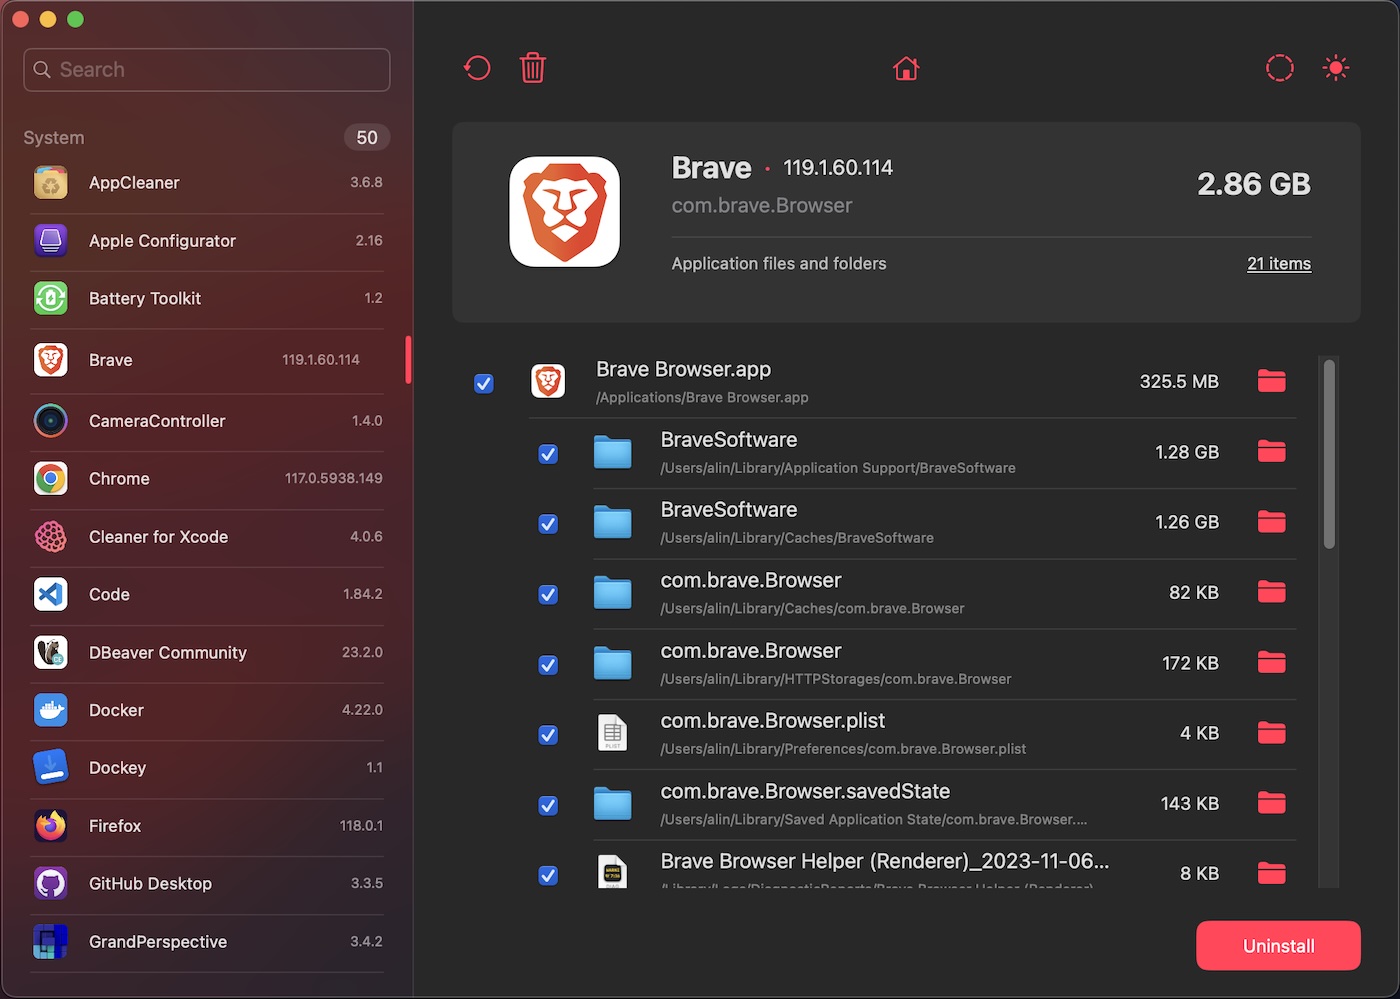Viewport: 1400px width, 999px height.
Task: Reveal Brave Browser.app in Finder folder icon
Action: 1272,381
